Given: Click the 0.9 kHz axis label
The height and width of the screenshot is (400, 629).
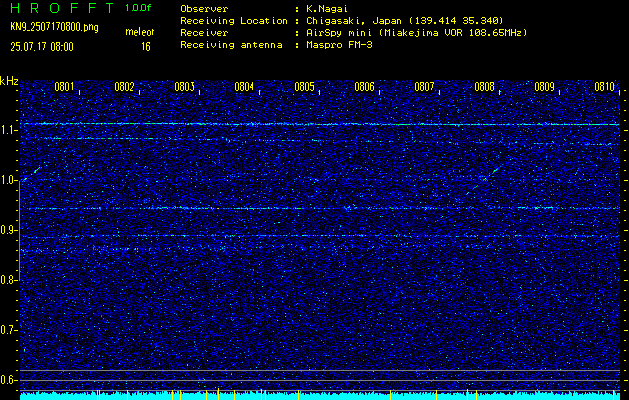Looking at the screenshot, I should 9,230.
